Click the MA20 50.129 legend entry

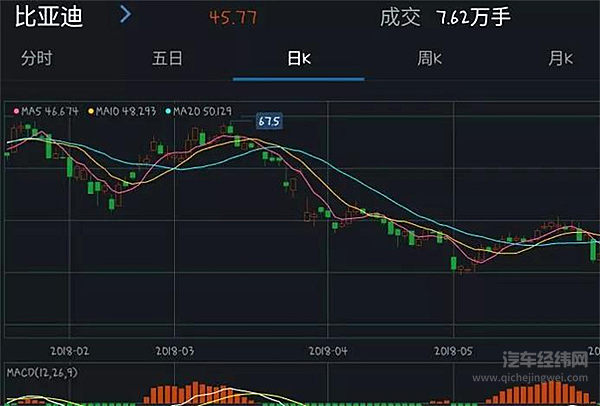pos(199,111)
